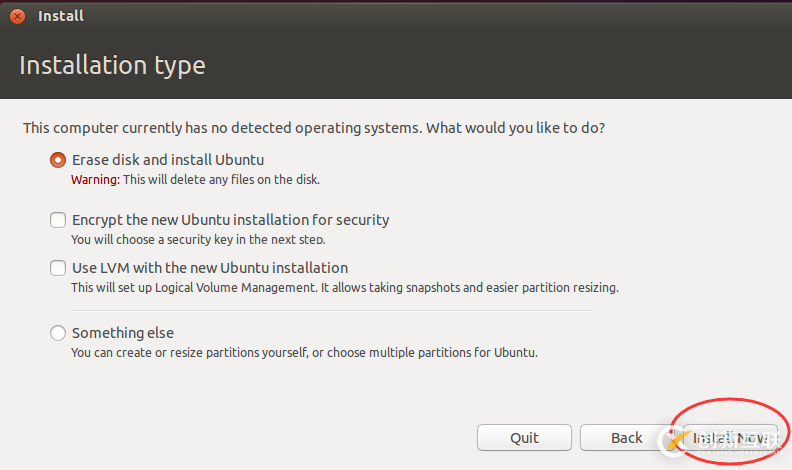Close the Install window

point(18,16)
